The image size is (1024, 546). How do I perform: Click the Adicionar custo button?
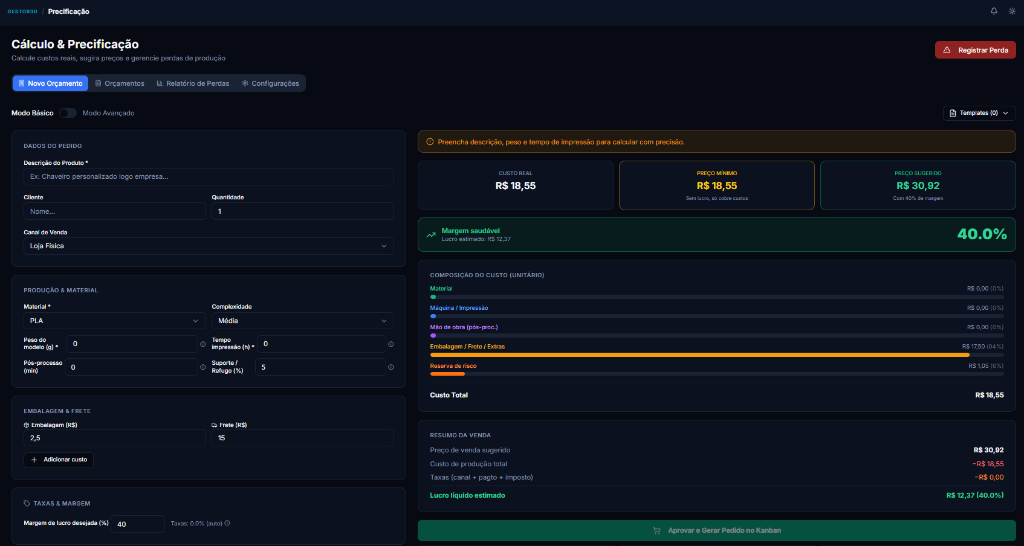59,460
